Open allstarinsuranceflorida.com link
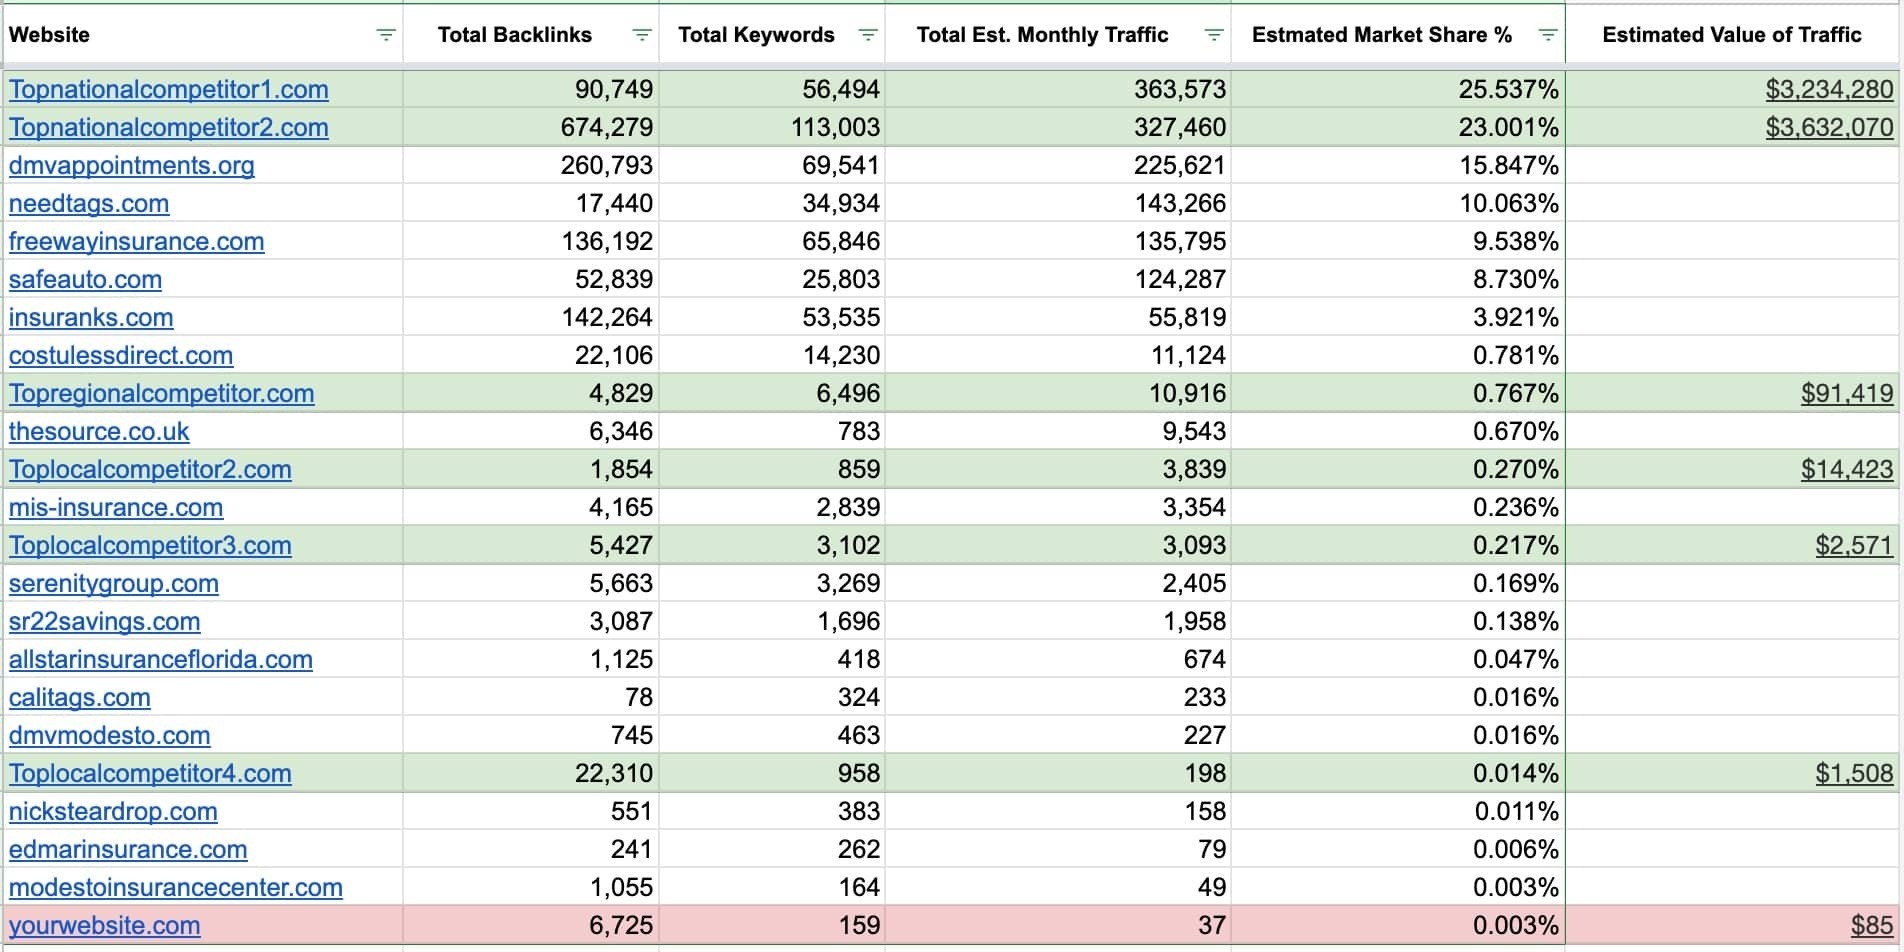The height and width of the screenshot is (952, 1904). (x=161, y=660)
